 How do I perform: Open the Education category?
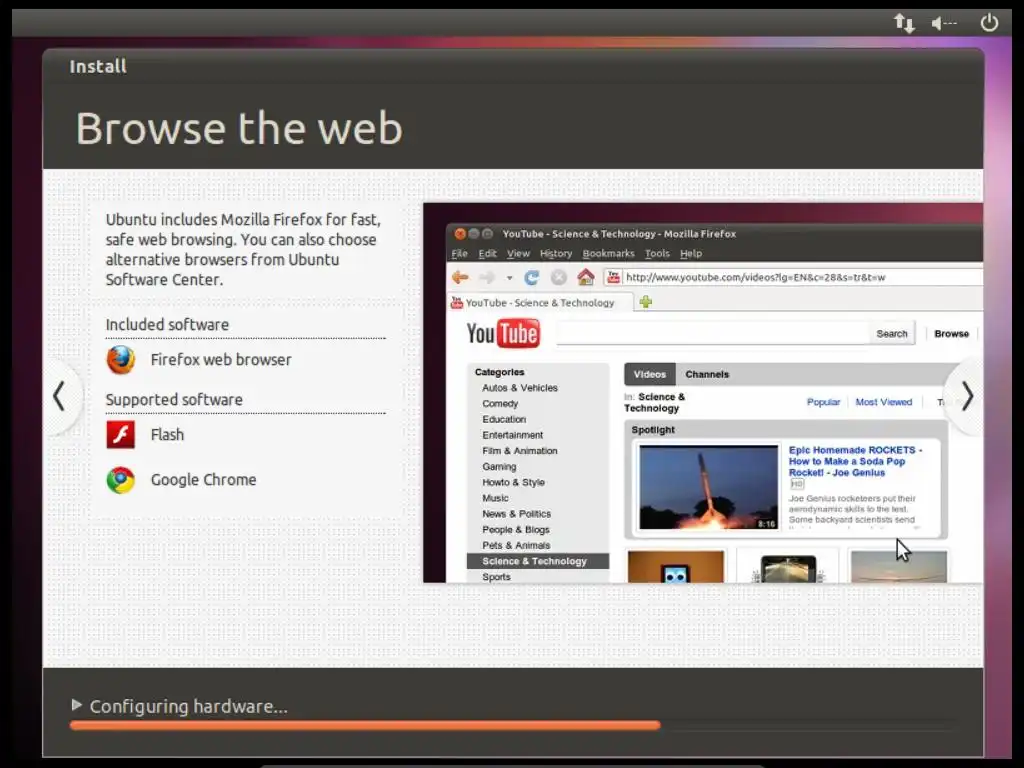pyautogui.click(x=504, y=419)
